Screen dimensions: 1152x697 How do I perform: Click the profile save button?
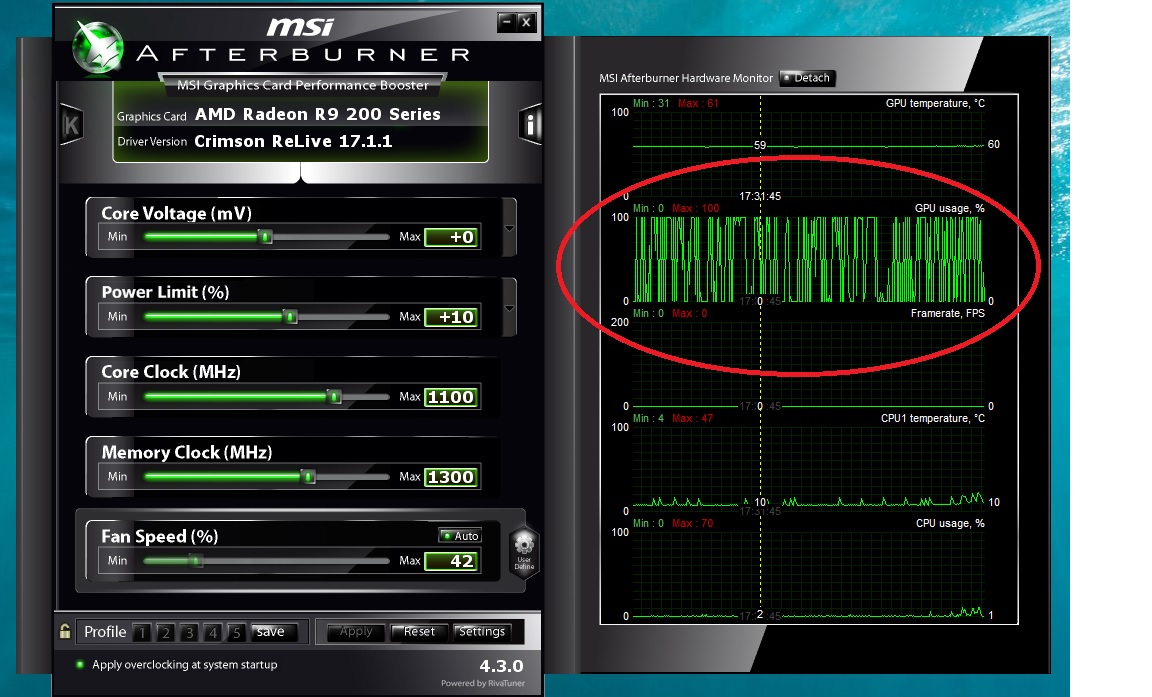(274, 632)
